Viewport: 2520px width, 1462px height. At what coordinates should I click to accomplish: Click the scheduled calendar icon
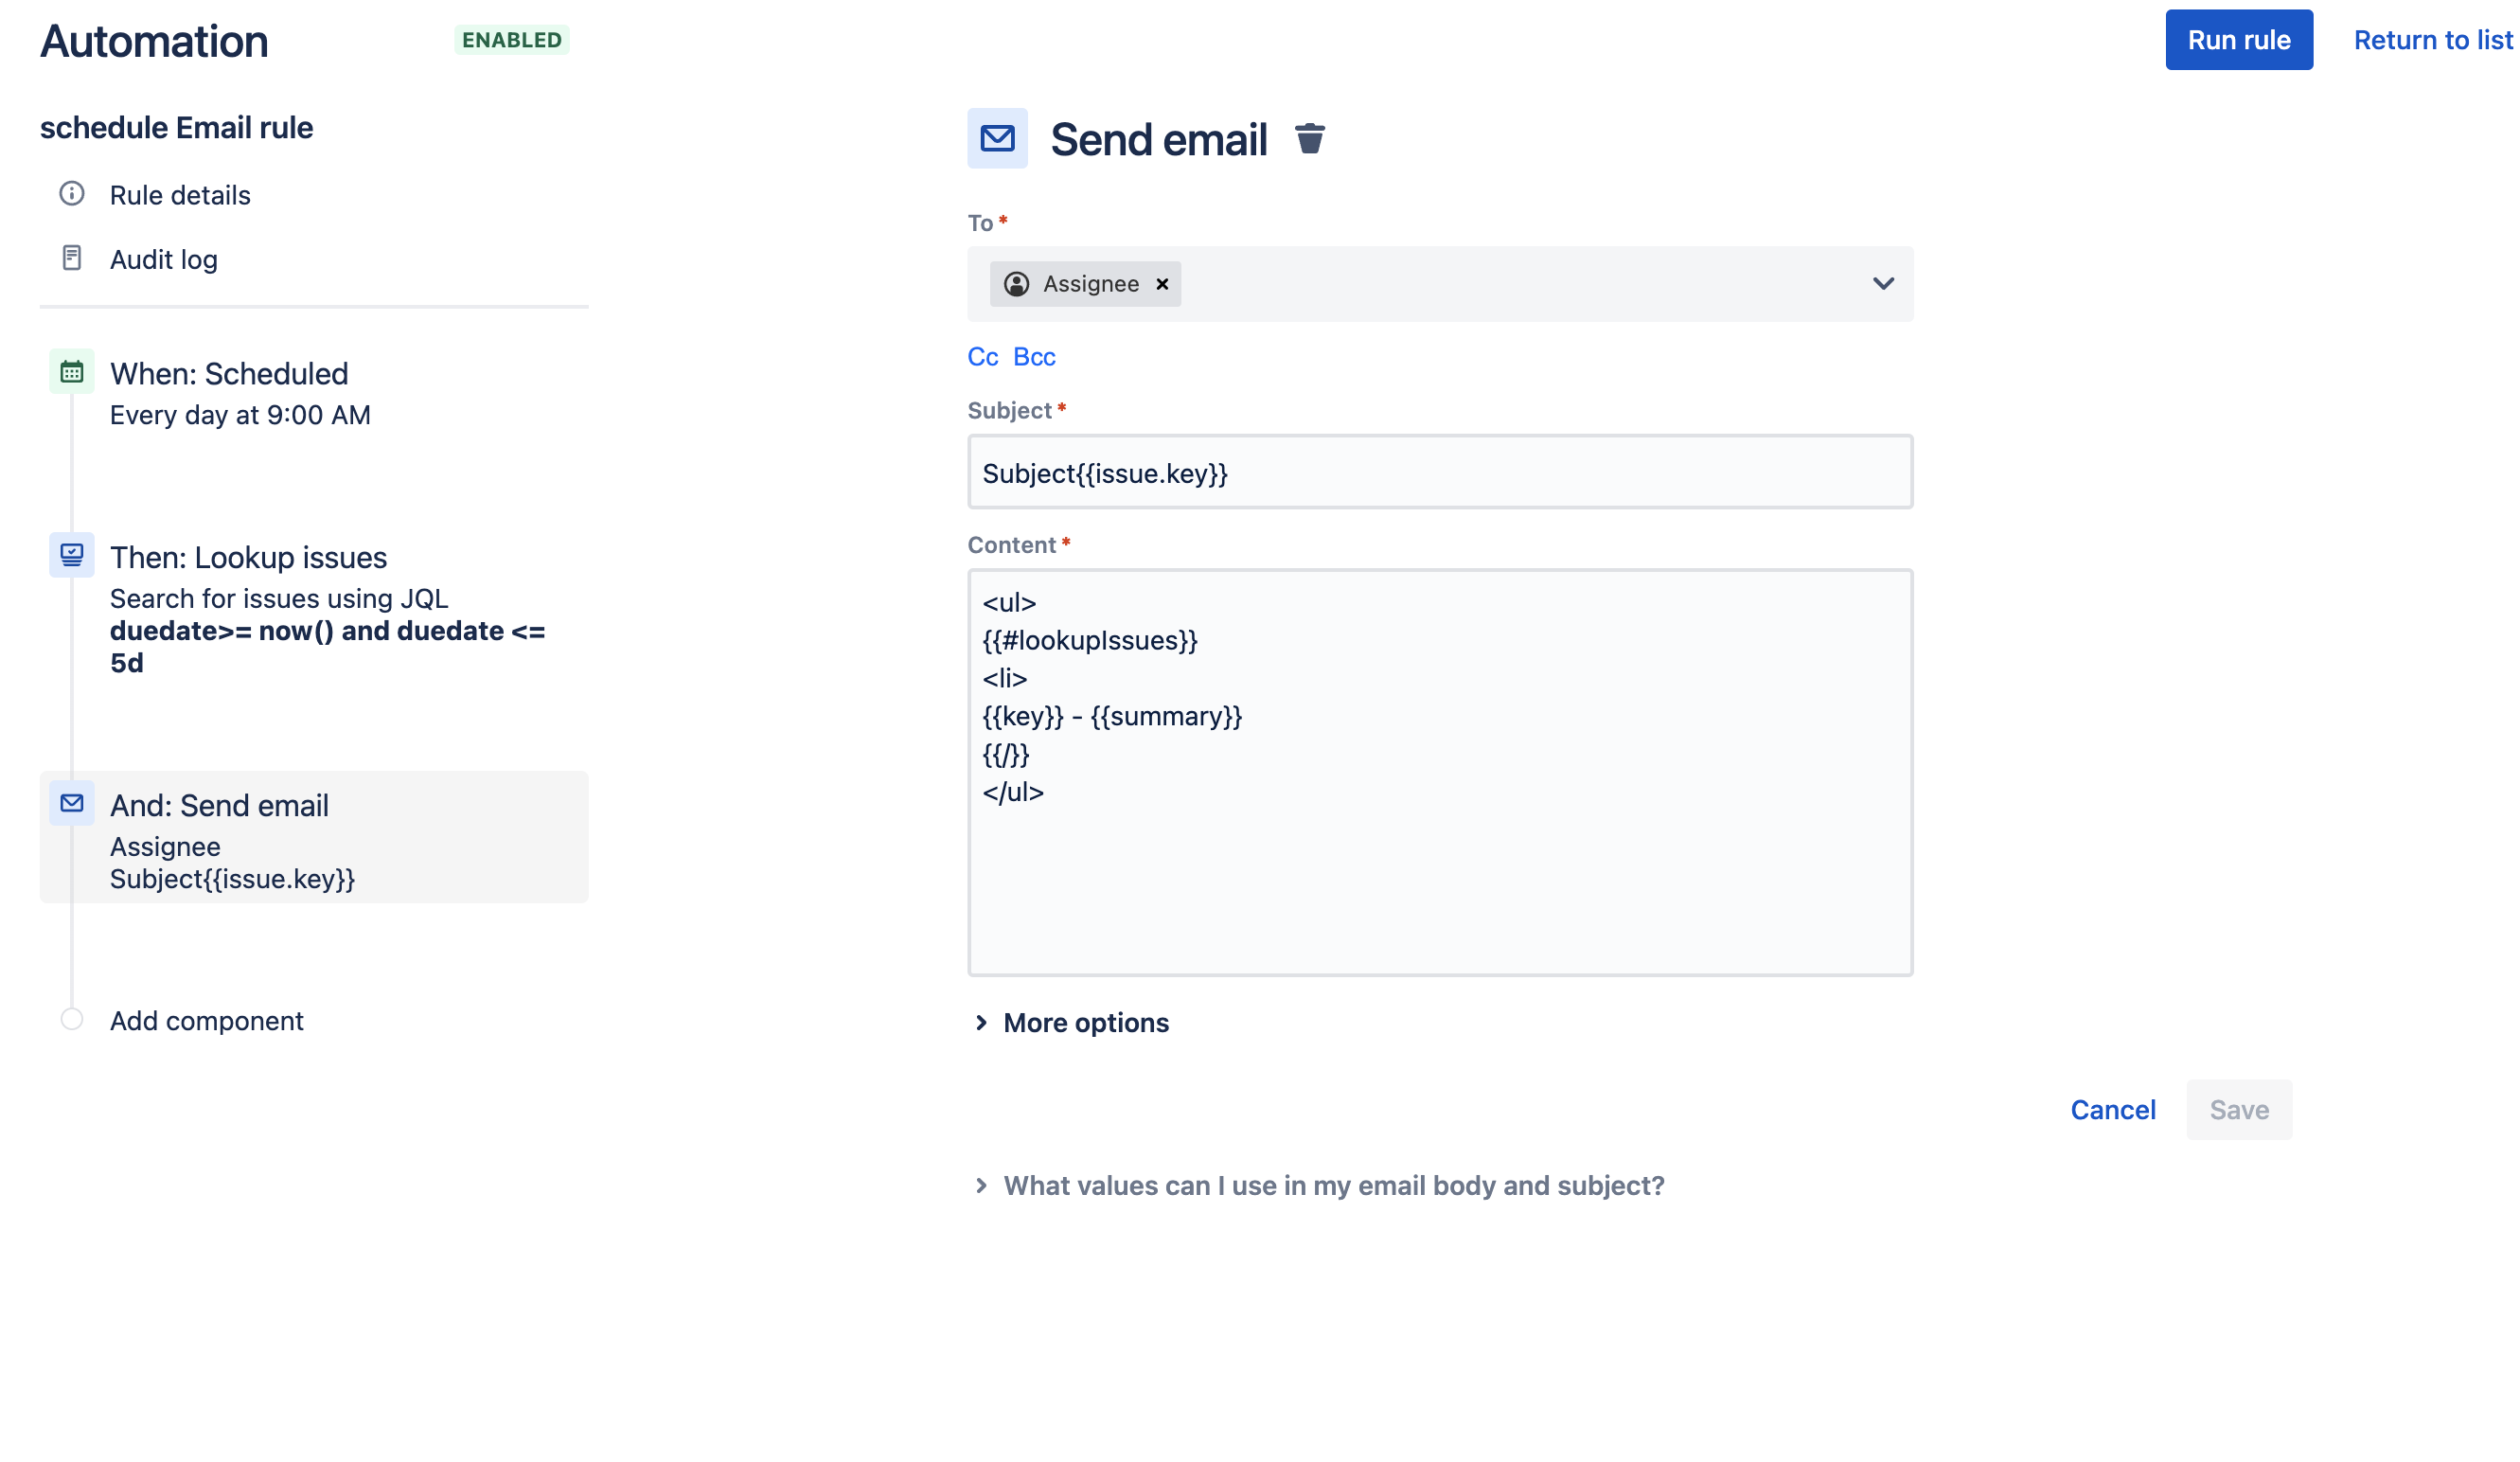coord(69,372)
